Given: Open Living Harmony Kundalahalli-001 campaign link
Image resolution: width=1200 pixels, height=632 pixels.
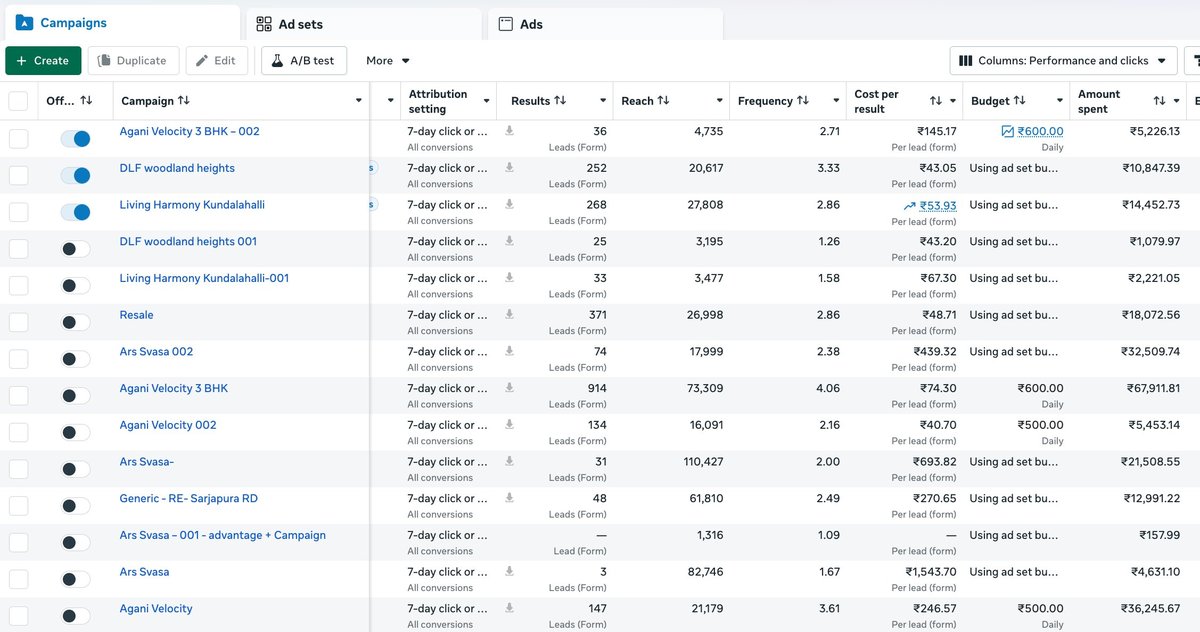Looking at the screenshot, I should pos(204,278).
